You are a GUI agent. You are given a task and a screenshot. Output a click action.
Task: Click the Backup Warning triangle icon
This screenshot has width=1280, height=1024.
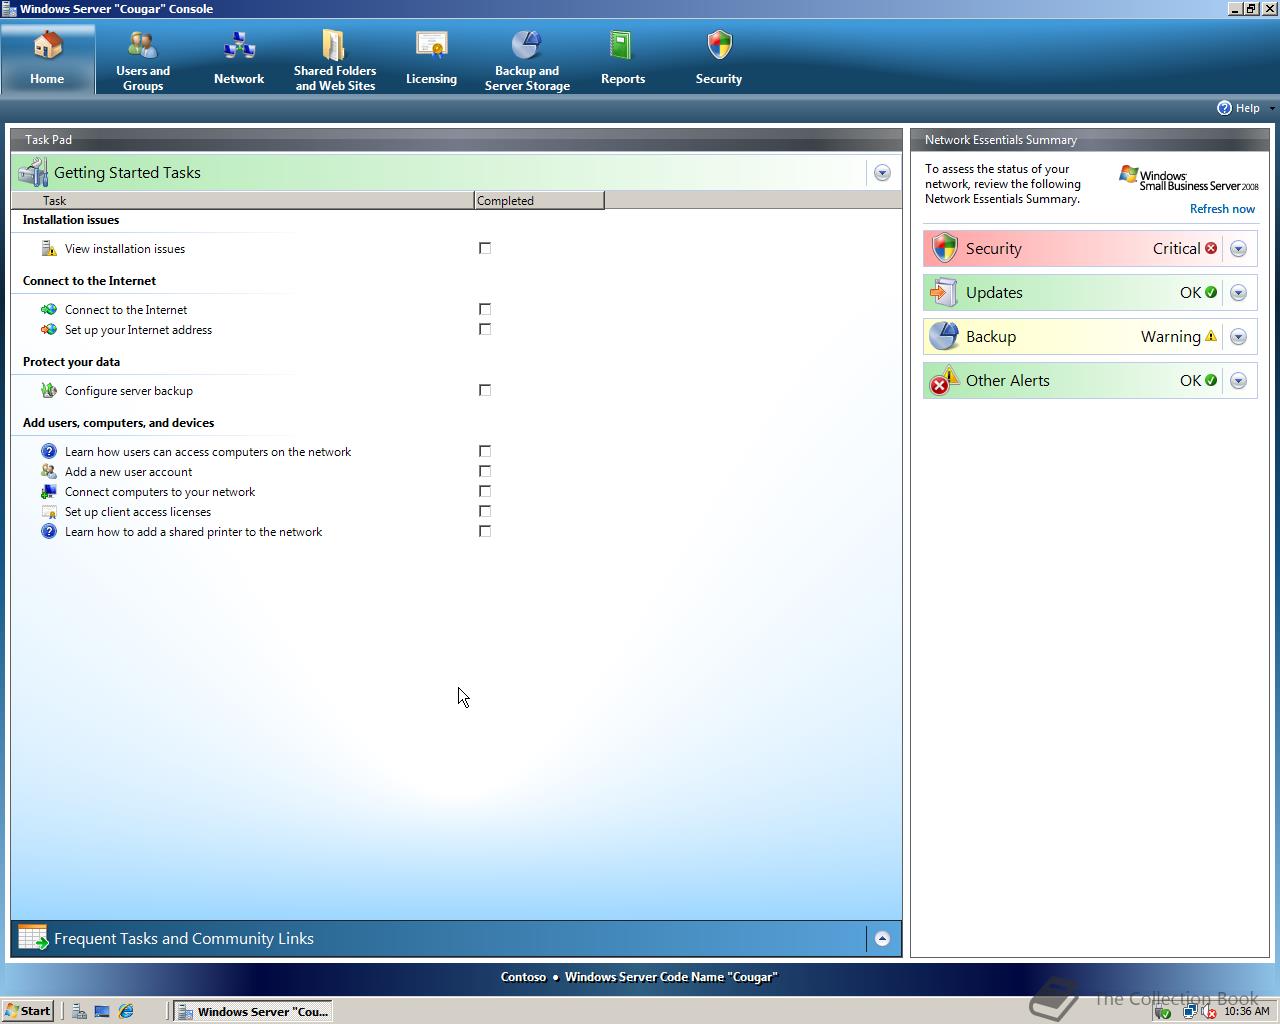click(1211, 337)
